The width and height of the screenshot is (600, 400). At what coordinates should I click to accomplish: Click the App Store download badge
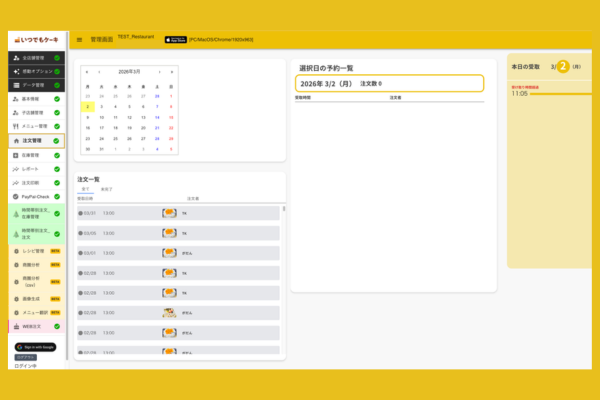point(174,39)
